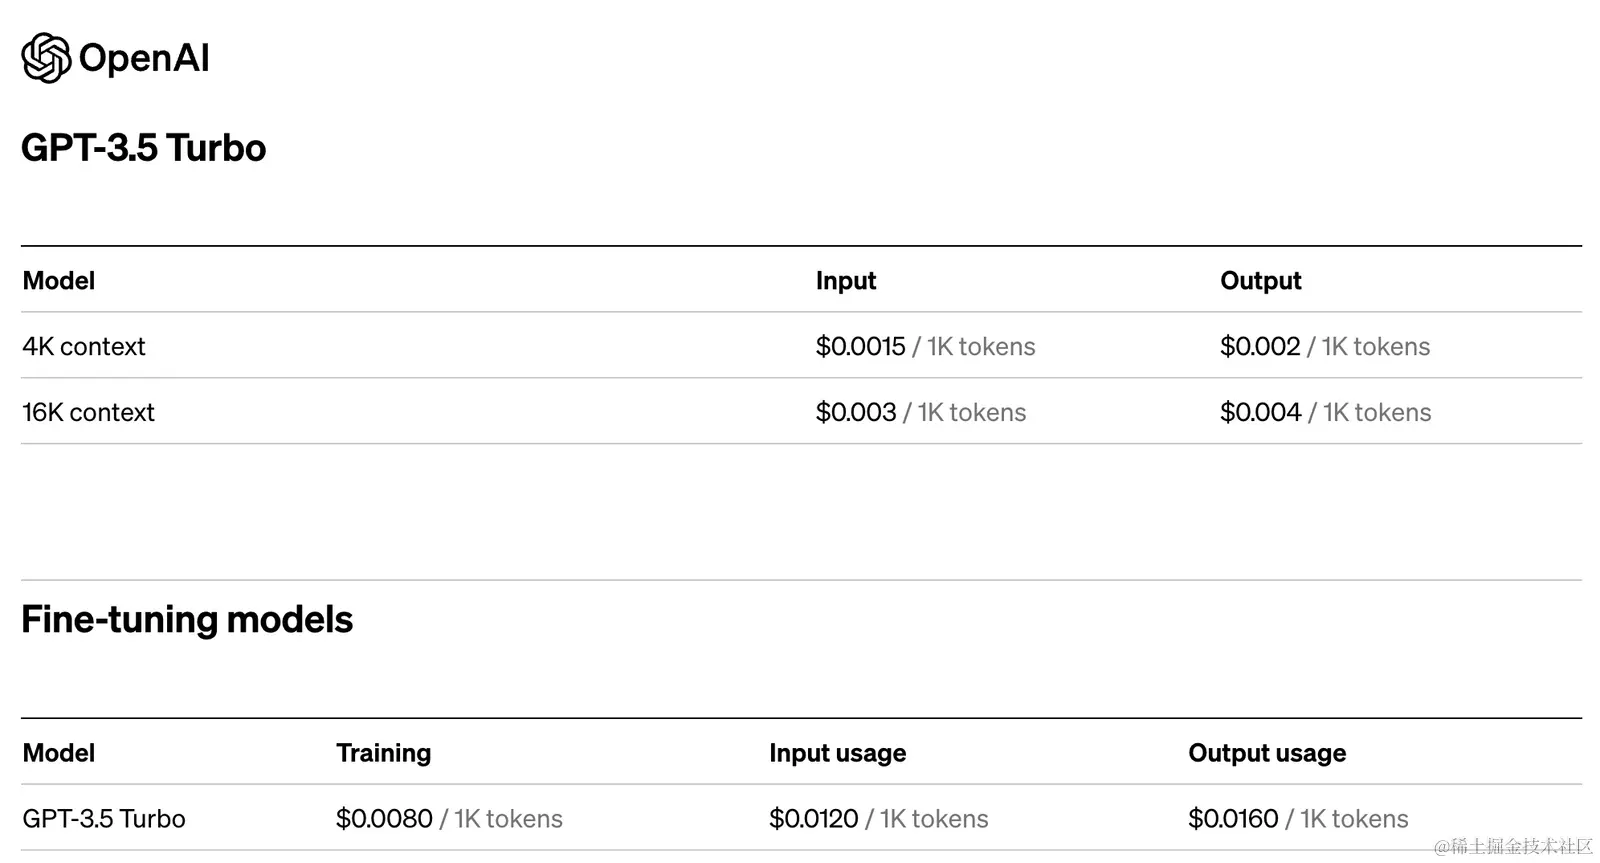Screen dimensions: 1600x863
Task: Click the $0.0080 training price
Action: pyautogui.click(x=385, y=819)
